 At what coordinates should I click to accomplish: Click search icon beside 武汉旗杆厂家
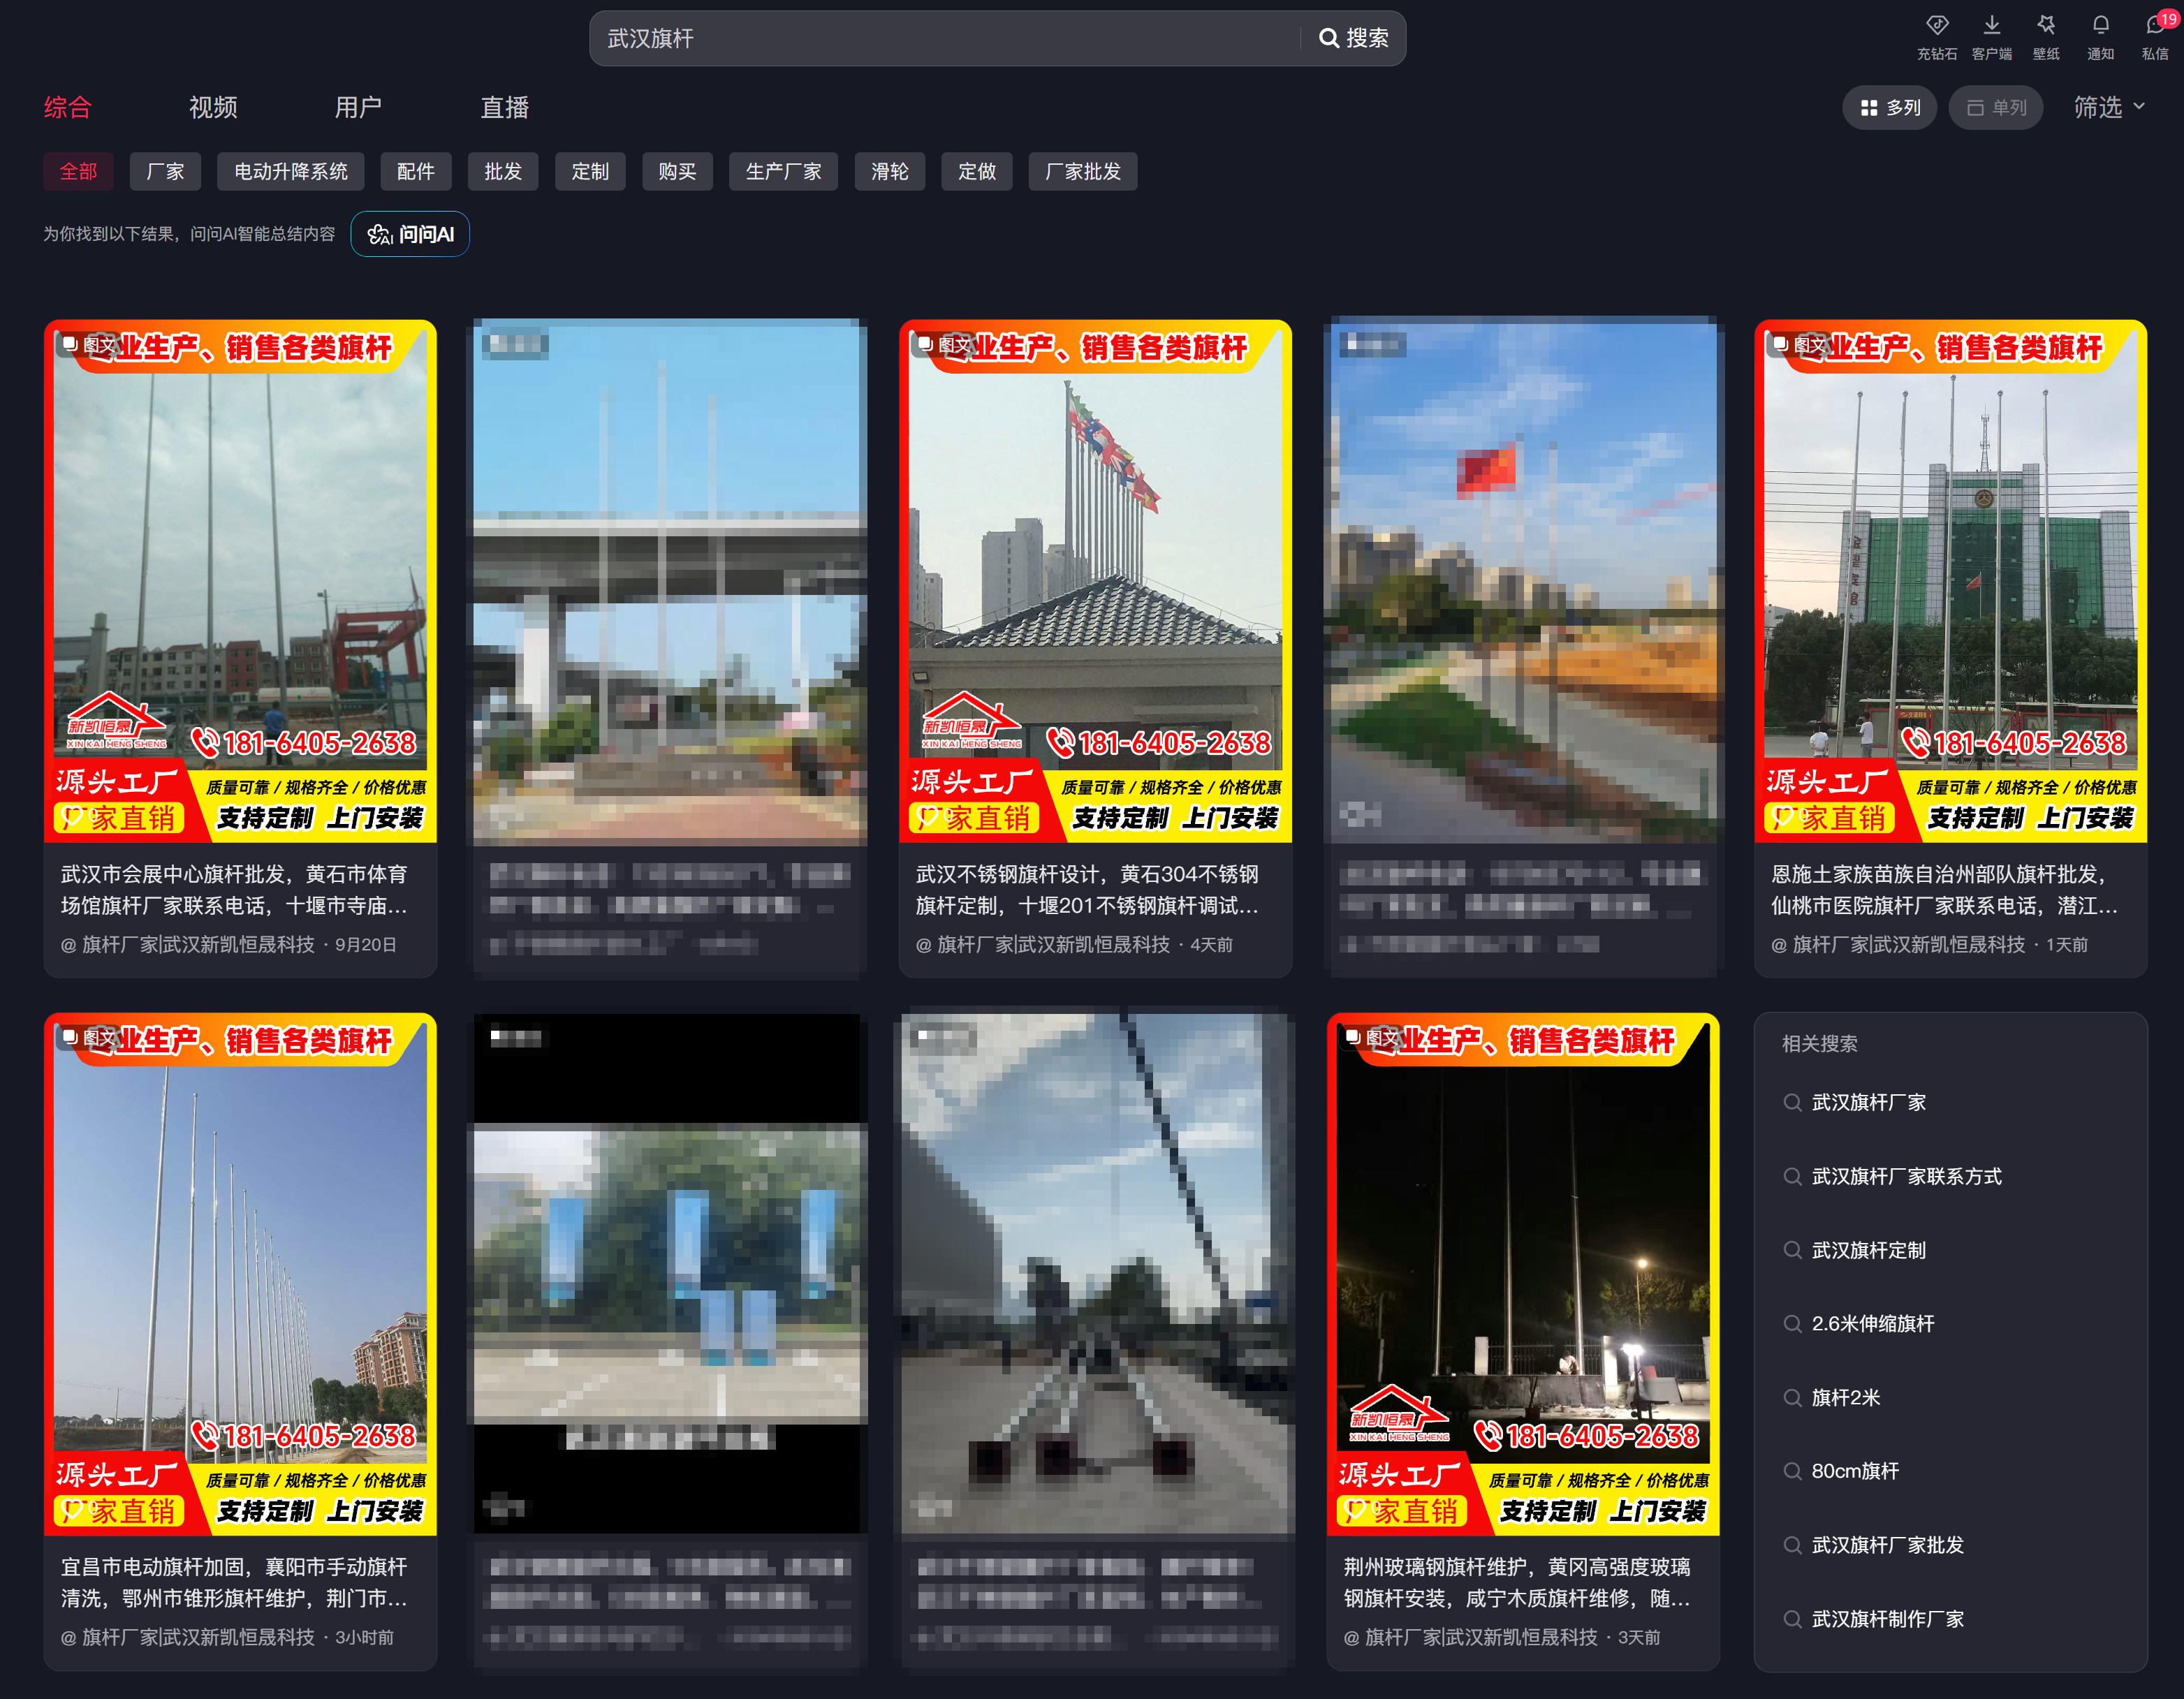1792,1102
